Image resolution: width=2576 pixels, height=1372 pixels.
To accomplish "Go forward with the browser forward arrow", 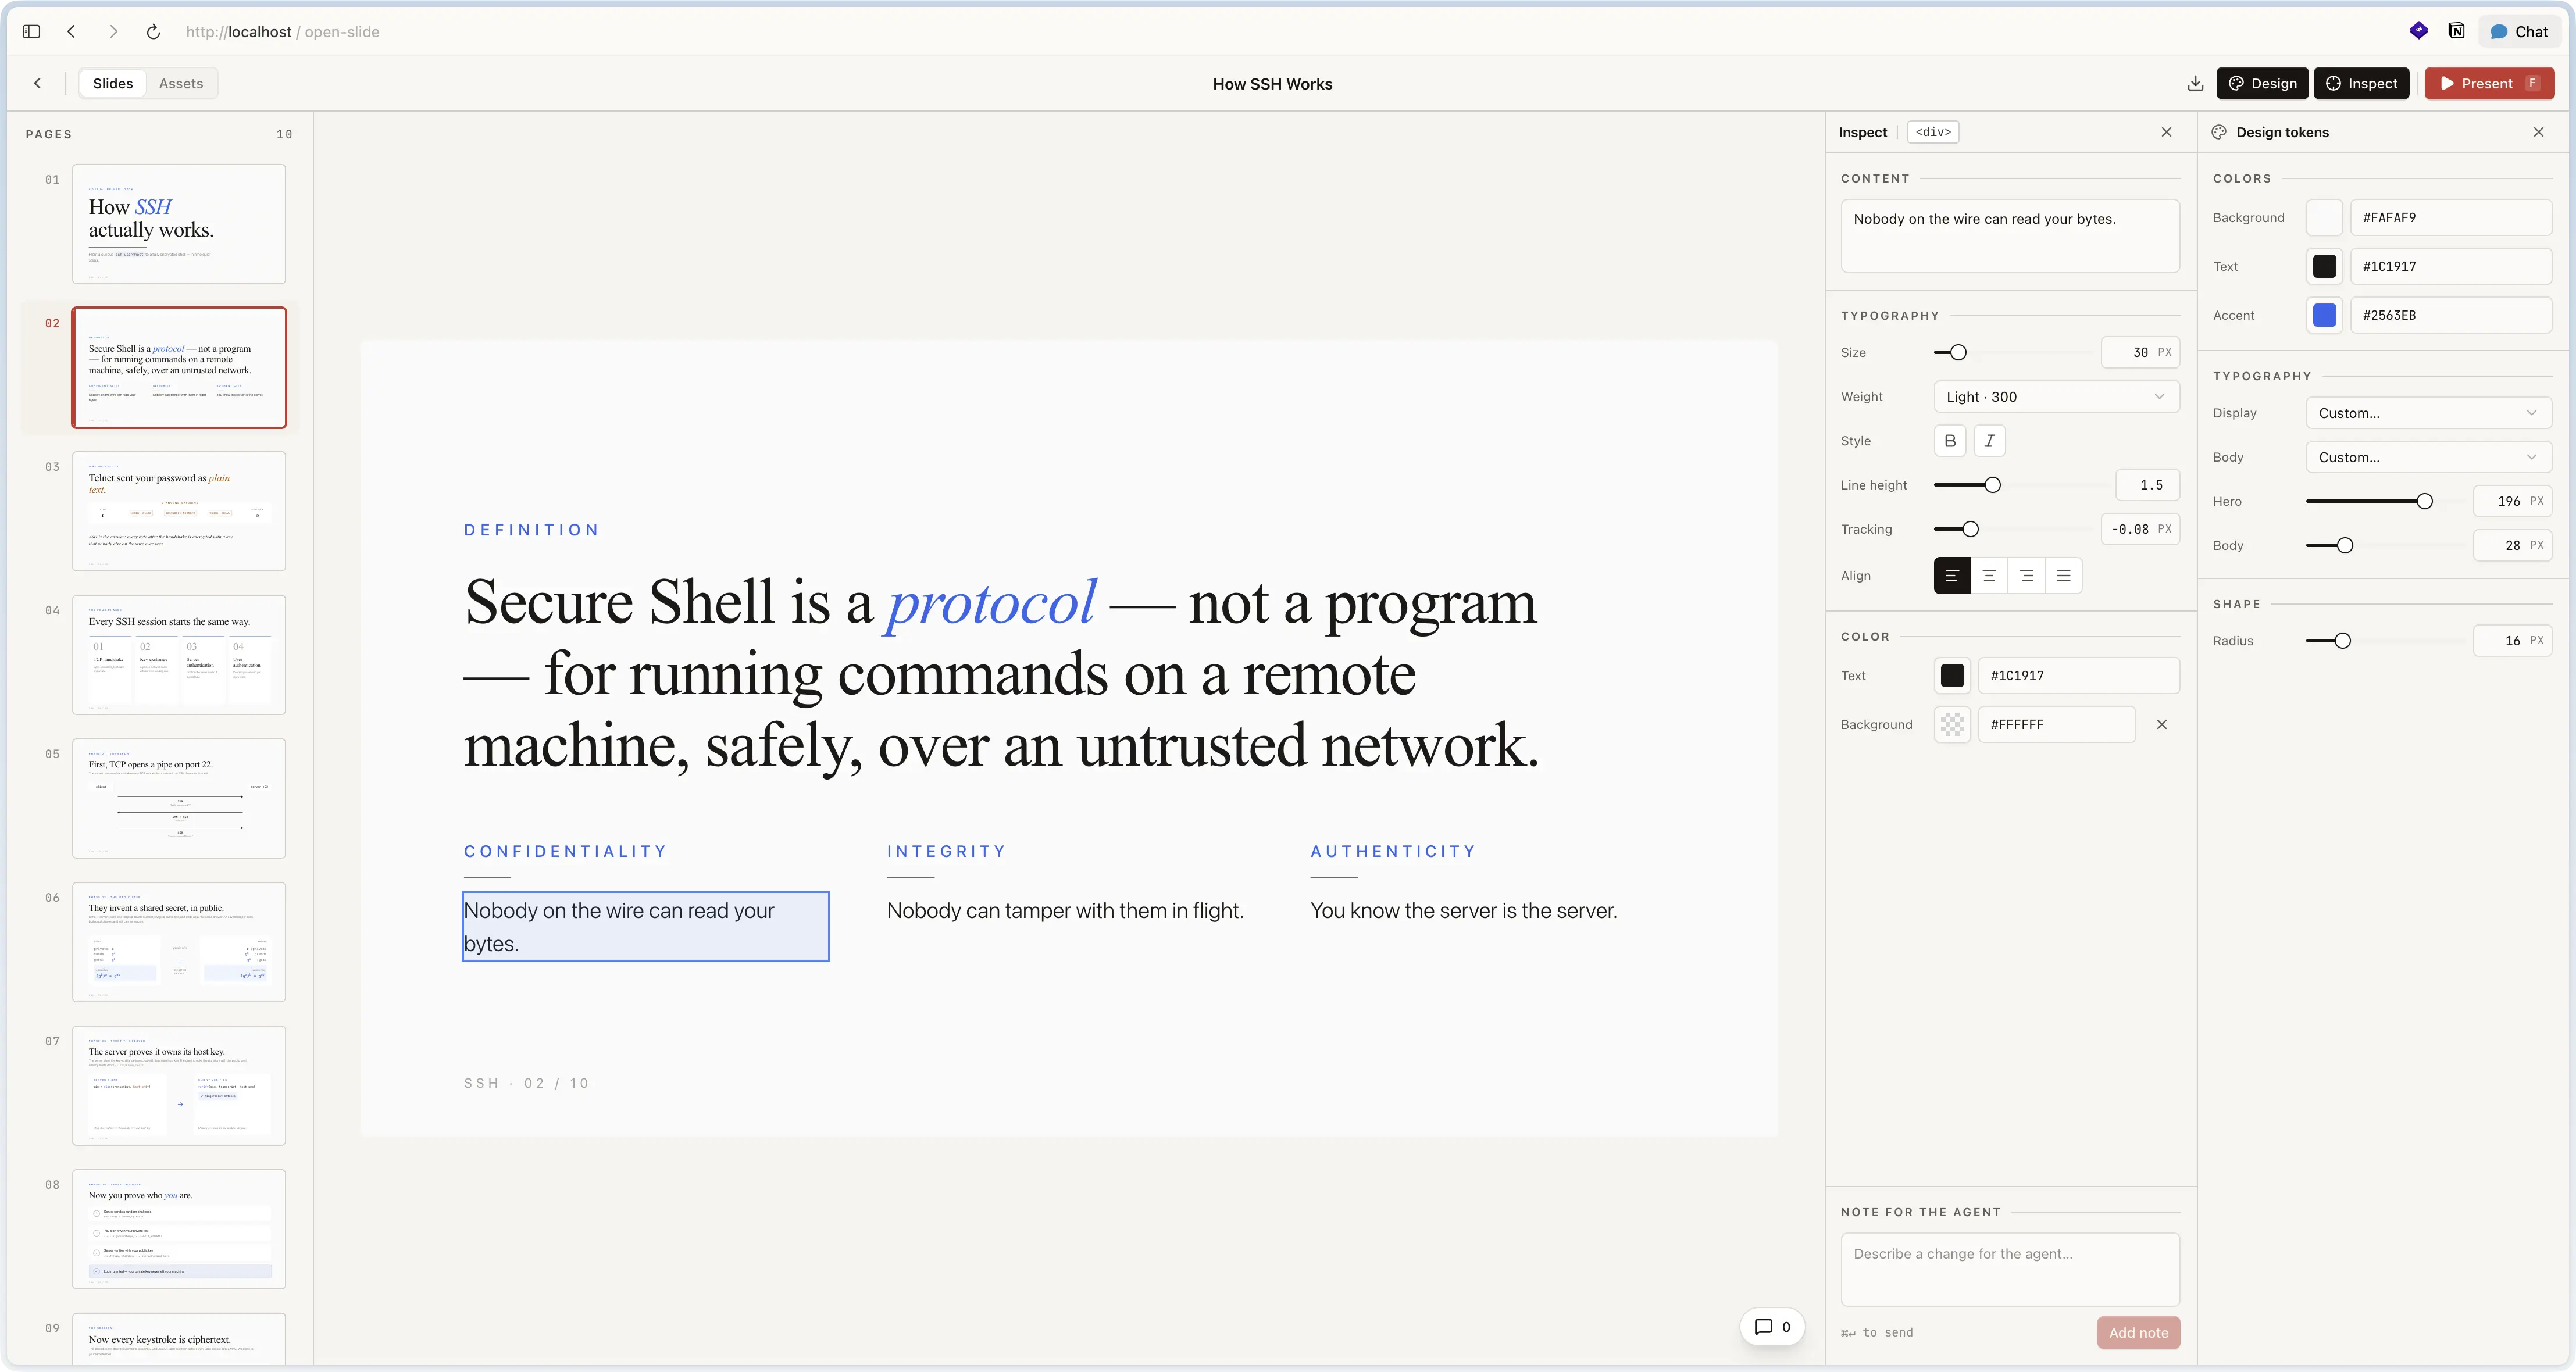I will click(x=113, y=32).
